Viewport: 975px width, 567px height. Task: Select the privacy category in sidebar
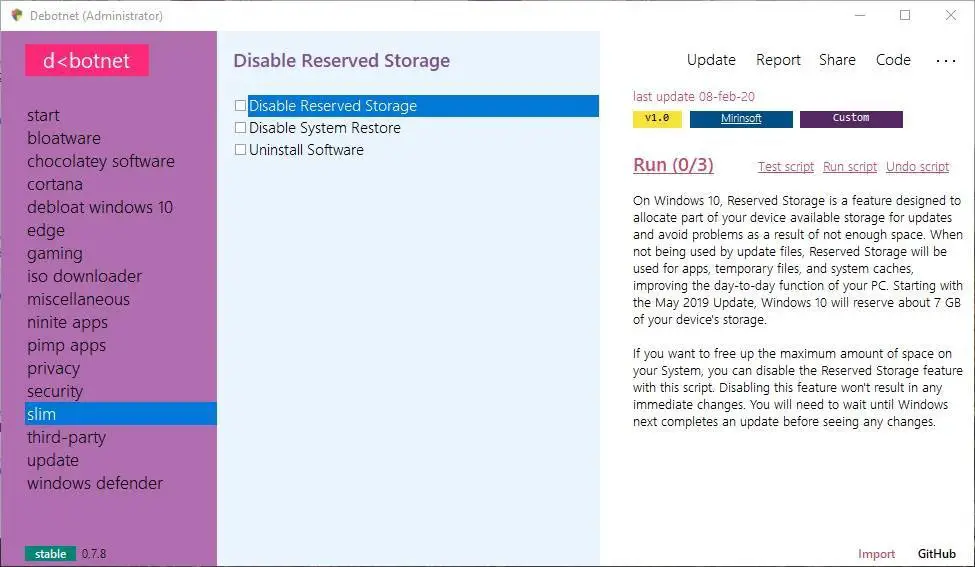54,368
